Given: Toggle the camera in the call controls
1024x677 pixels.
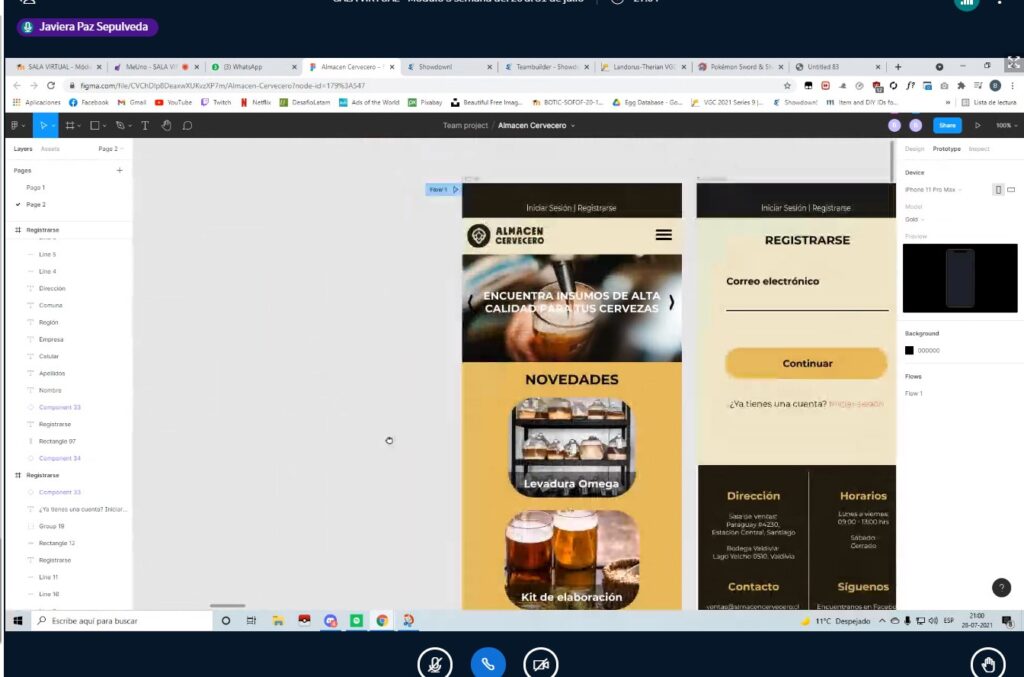Looking at the screenshot, I should (x=541, y=664).
